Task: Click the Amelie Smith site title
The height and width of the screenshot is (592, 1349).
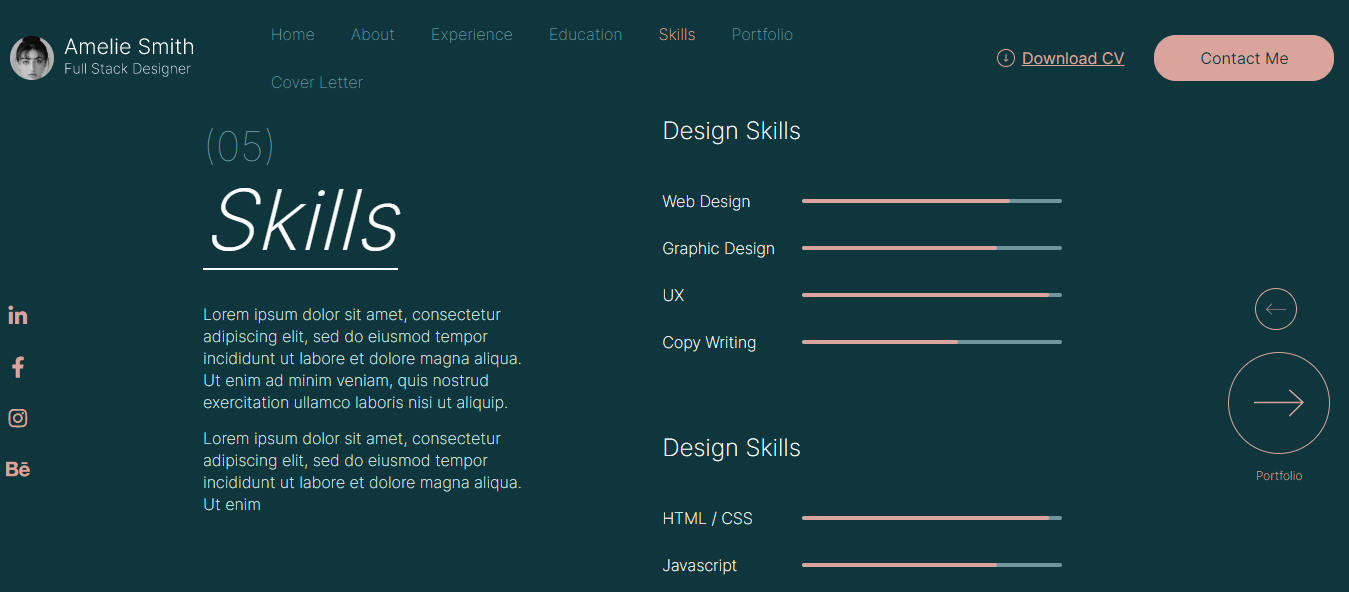Action: (x=129, y=46)
